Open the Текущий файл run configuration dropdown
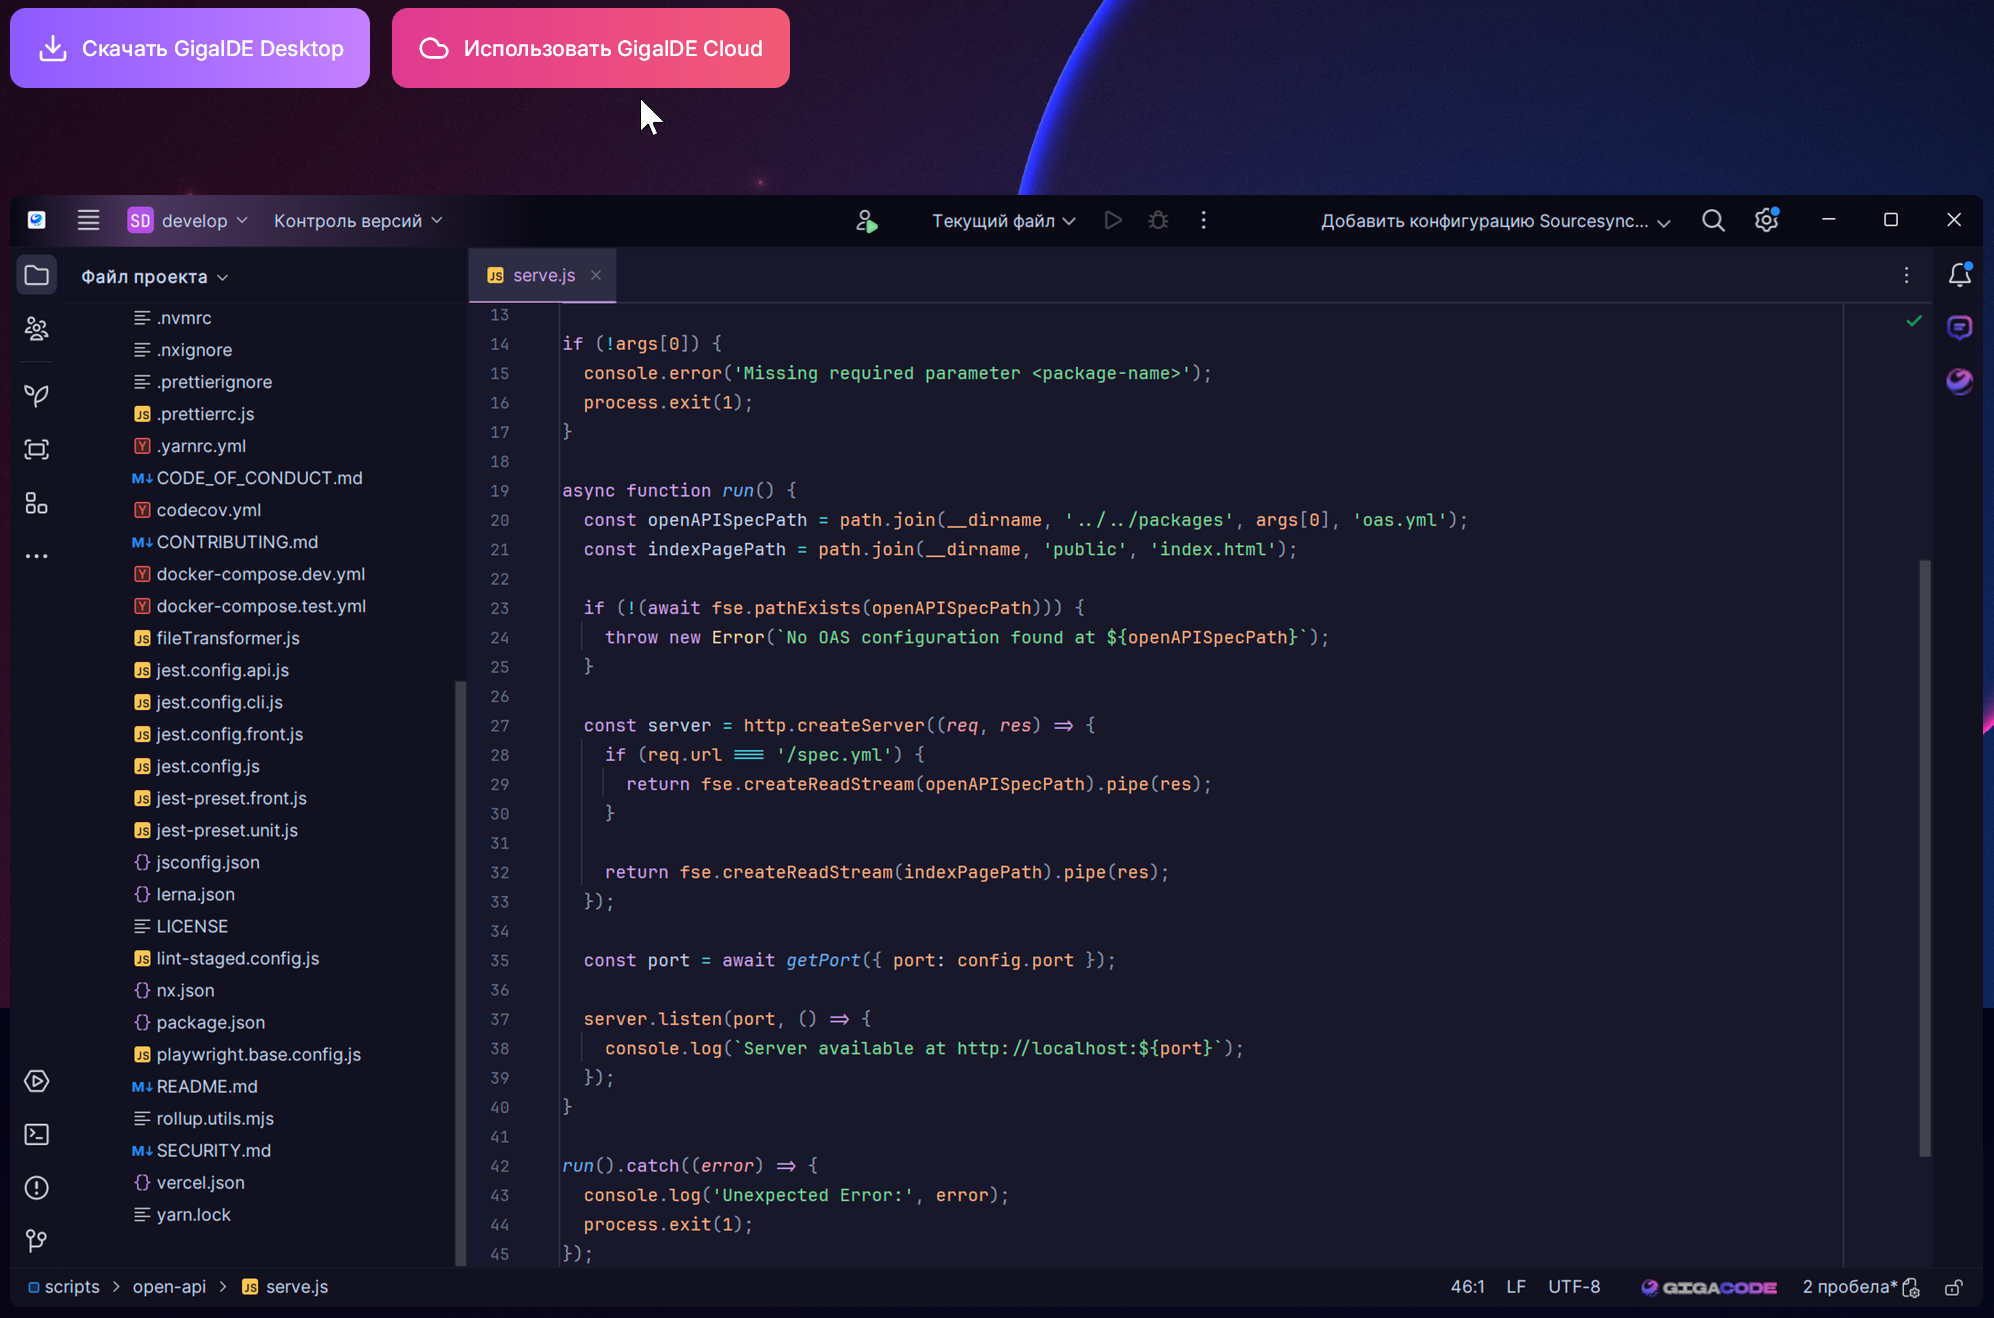The width and height of the screenshot is (1994, 1318). pyautogui.click(x=1002, y=220)
